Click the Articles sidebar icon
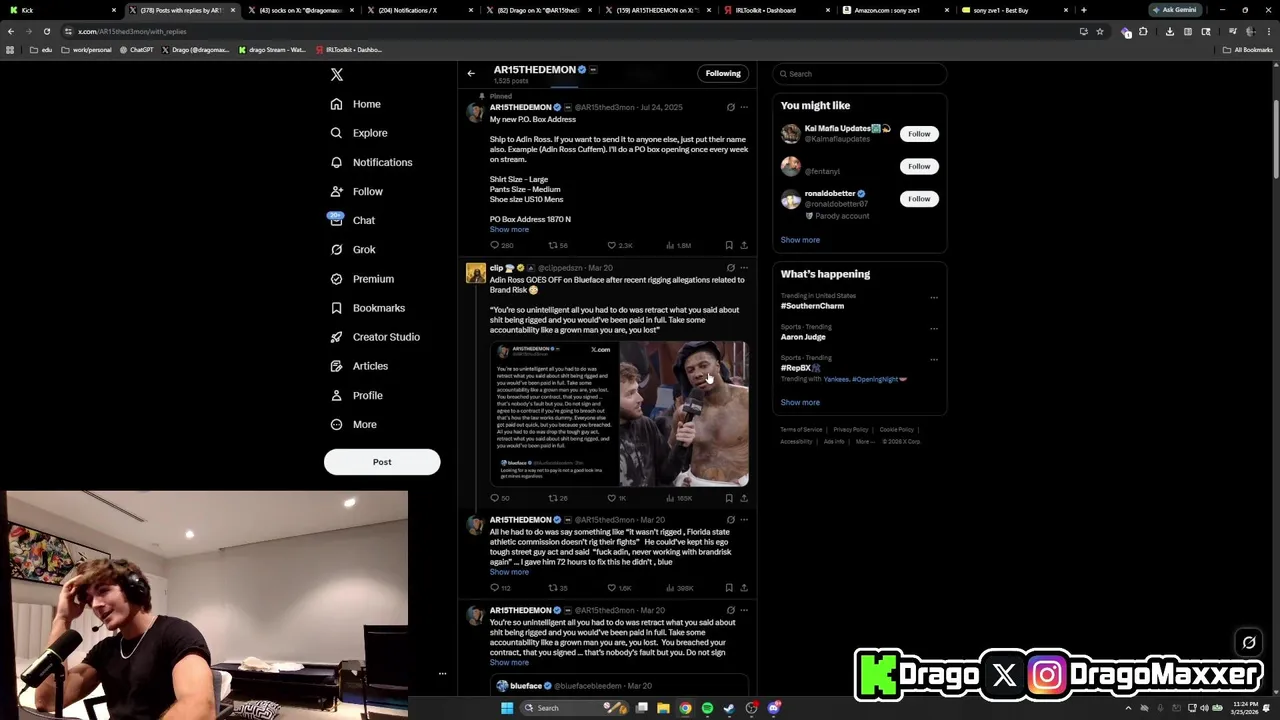1280x720 pixels. [336, 366]
